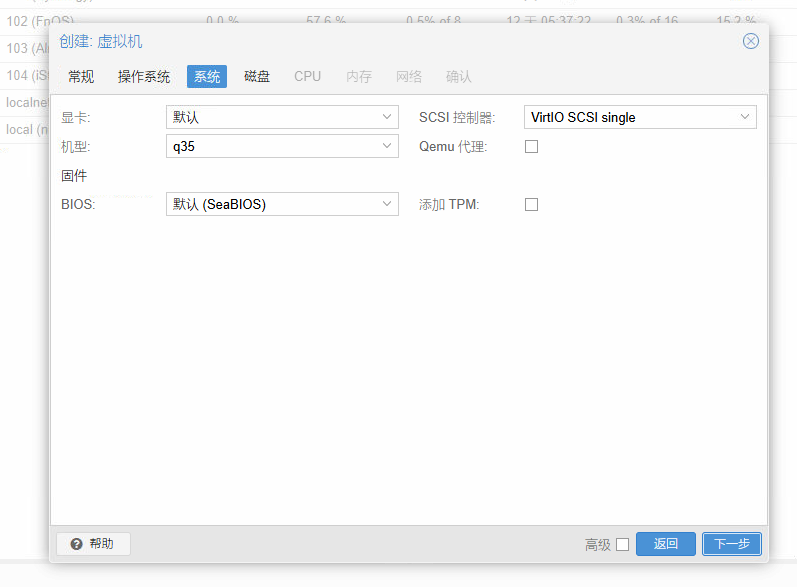797x587 pixels.
Task: Toggle the 高级 advanced checkbox
Action: point(622,544)
